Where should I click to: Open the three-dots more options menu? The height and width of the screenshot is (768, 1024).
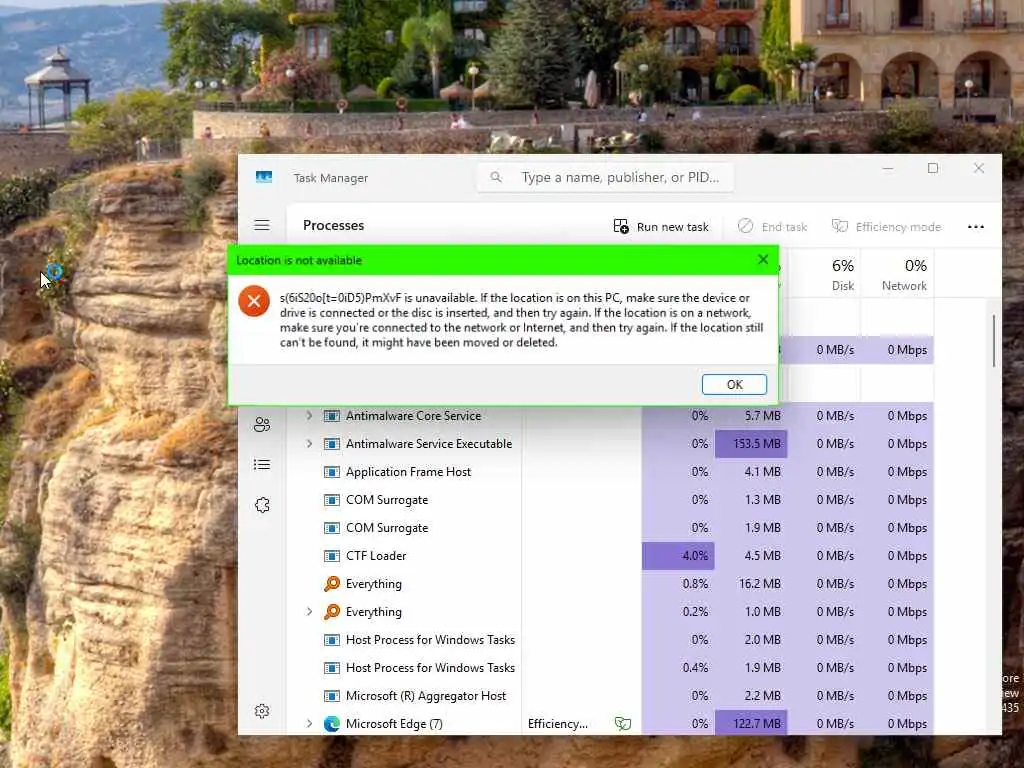(976, 227)
